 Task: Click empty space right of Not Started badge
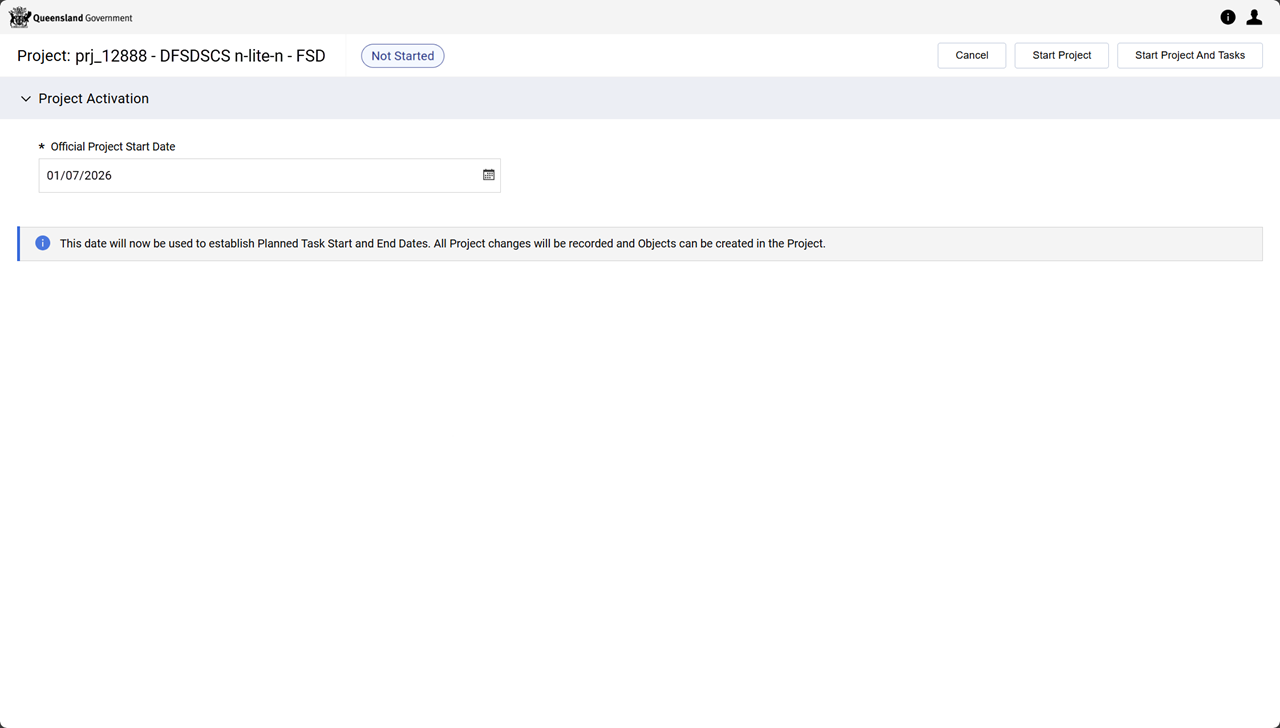click(x=680, y=56)
